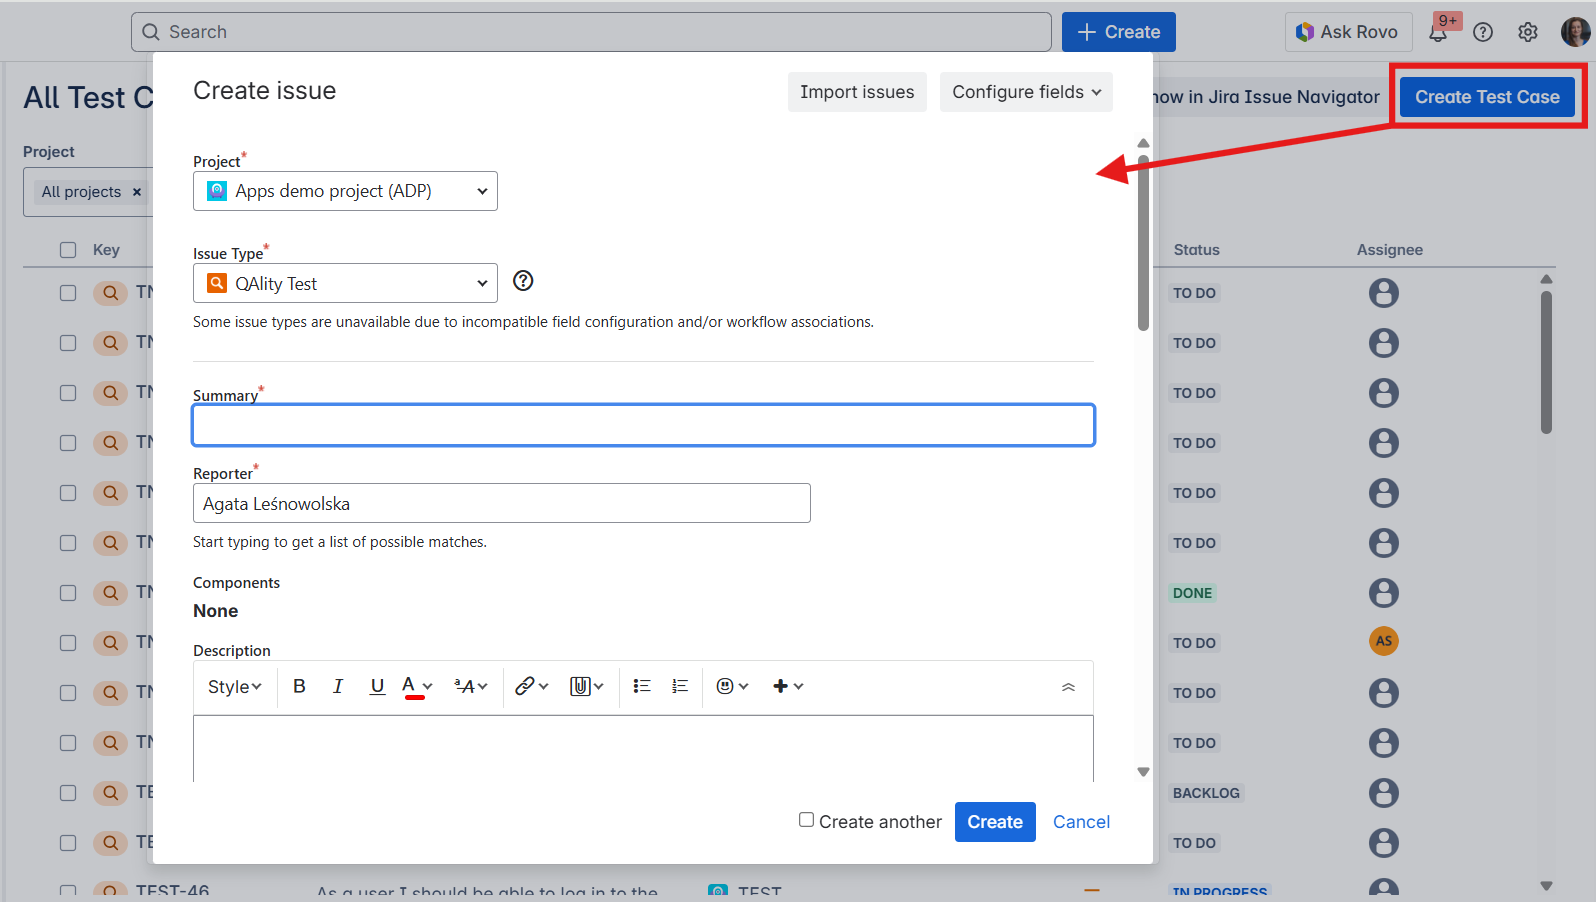Open the Help menu icon in top bar
The width and height of the screenshot is (1596, 902).
click(1483, 32)
